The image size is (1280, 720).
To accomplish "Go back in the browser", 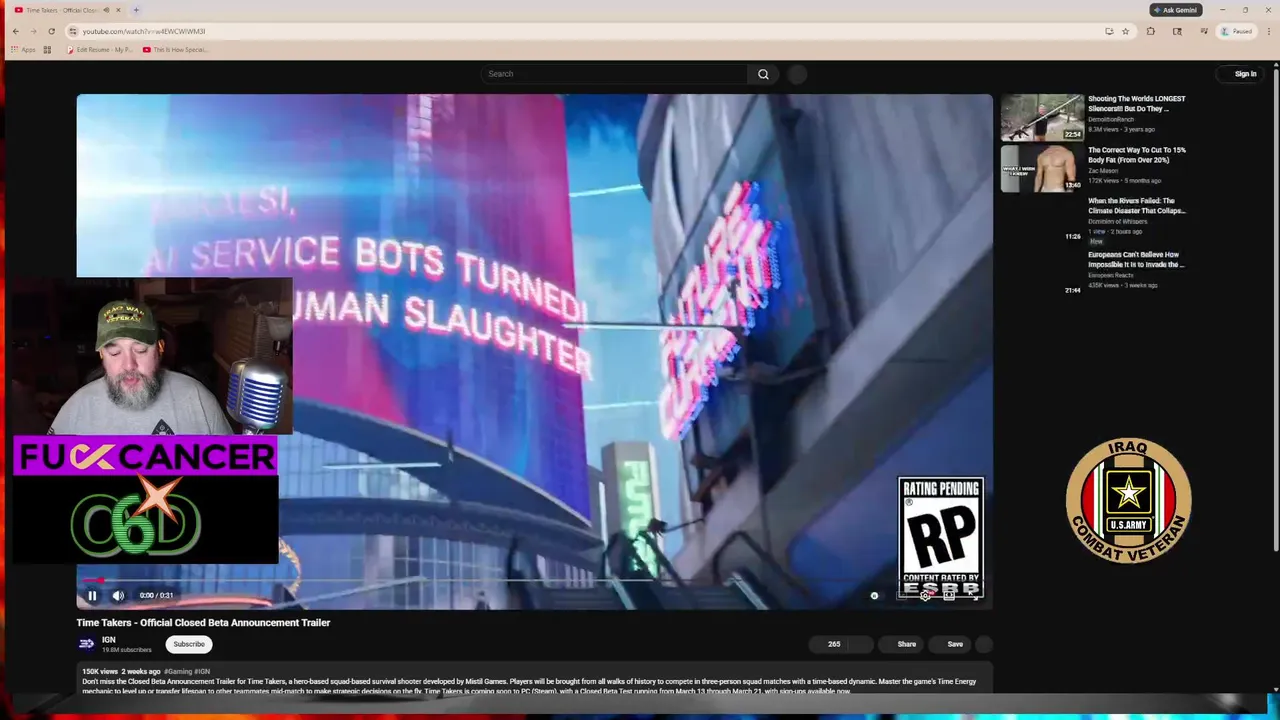I will 15,31.
